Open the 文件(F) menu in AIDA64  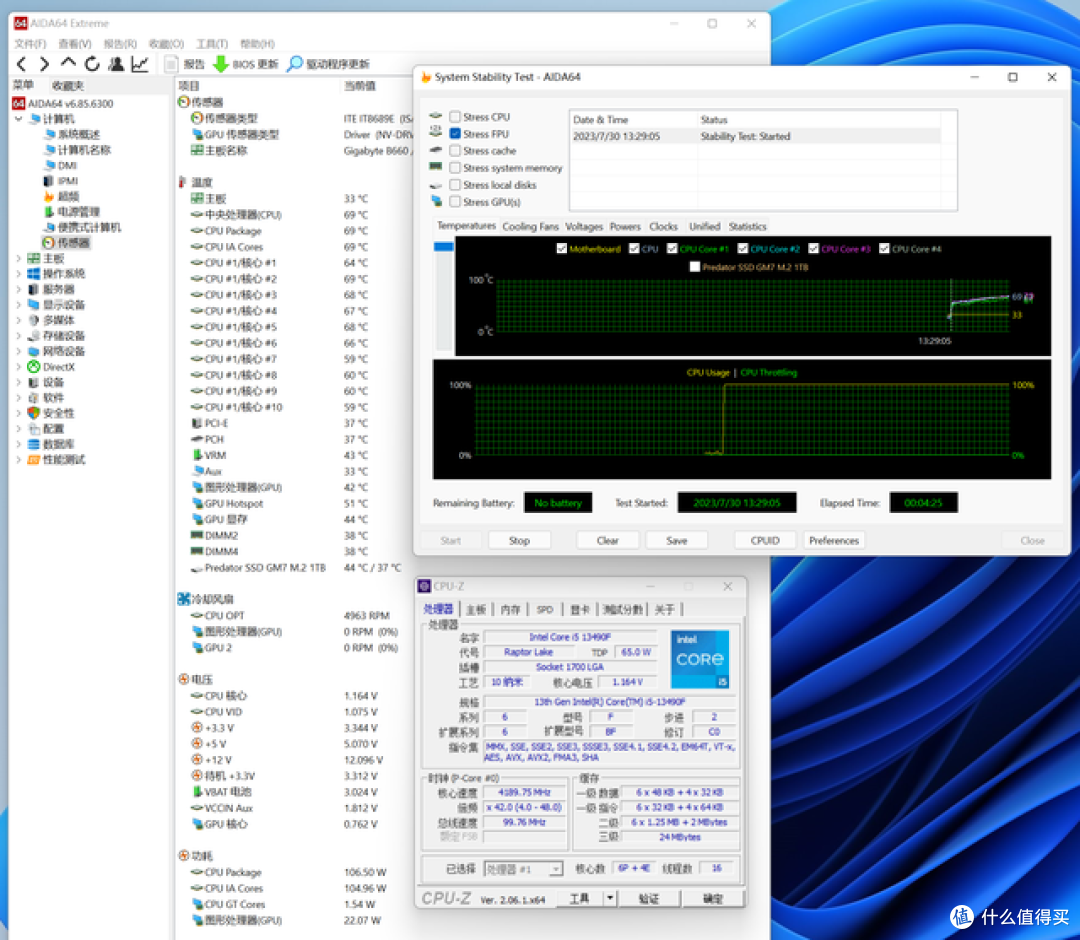pyautogui.click(x=30, y=44)
